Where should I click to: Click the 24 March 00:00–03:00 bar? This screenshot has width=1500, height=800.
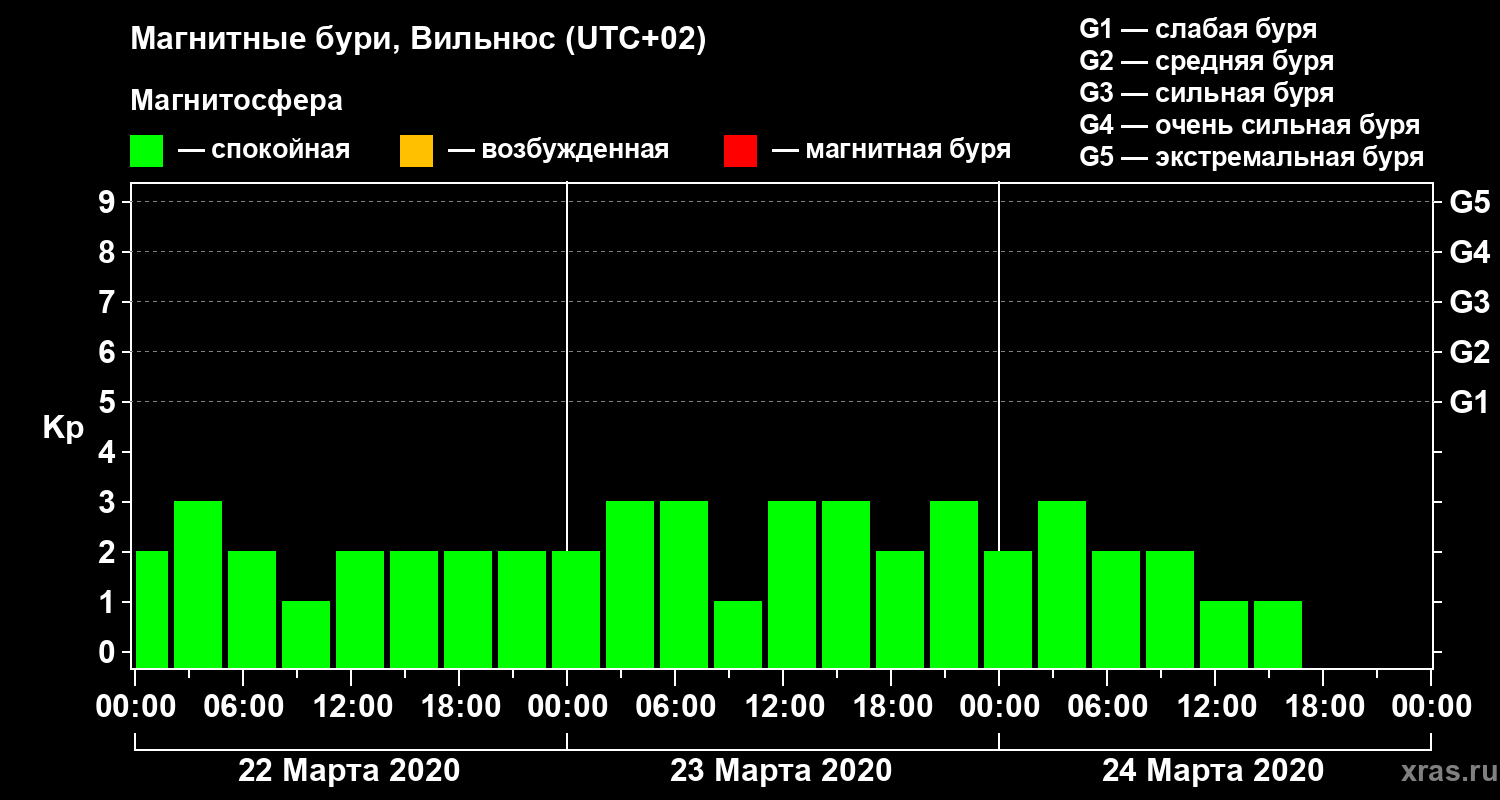pos(1008,609)
